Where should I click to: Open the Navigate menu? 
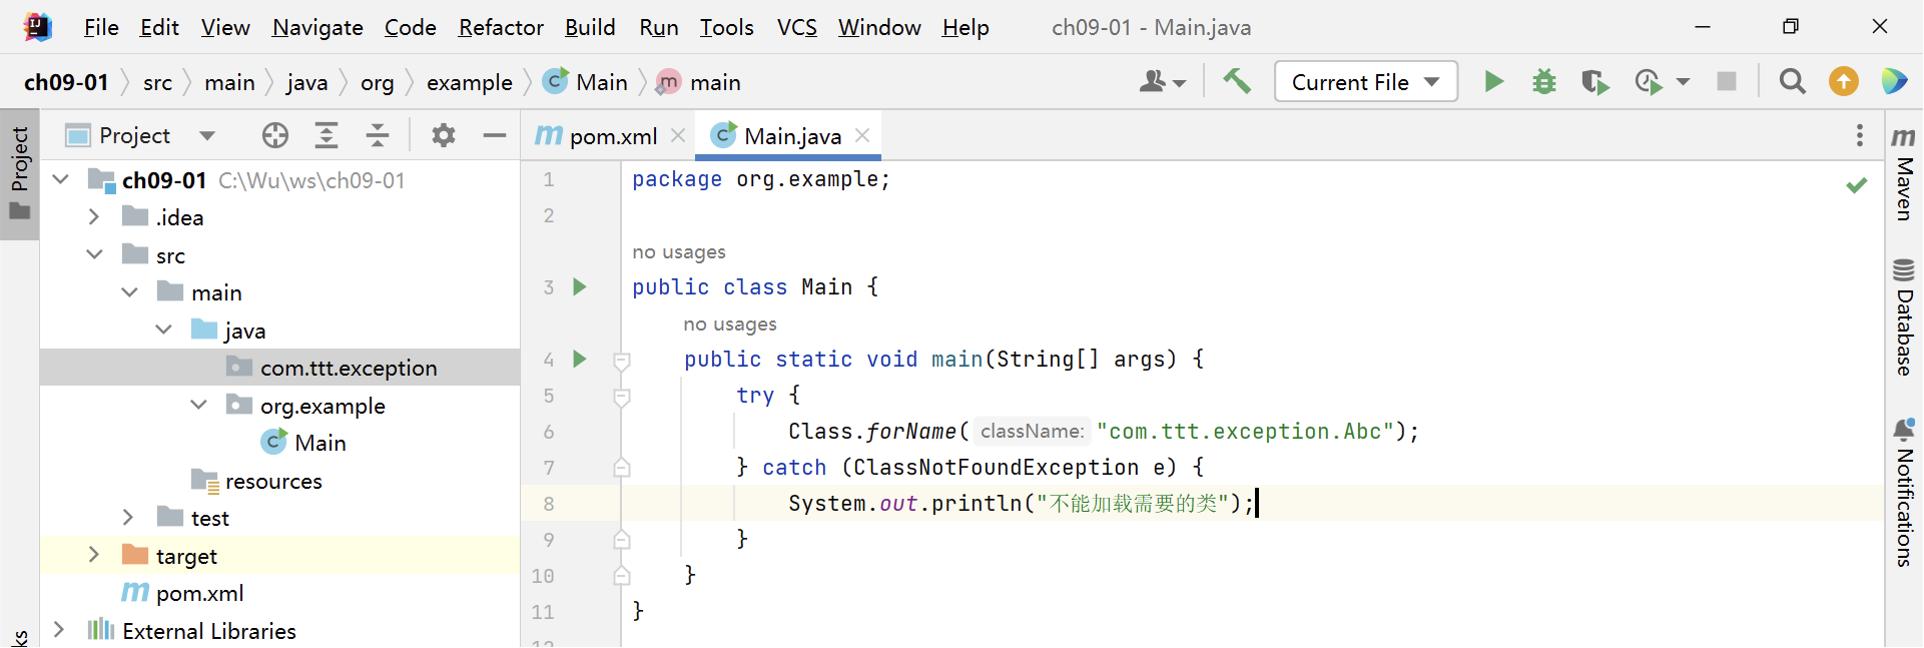317,27
